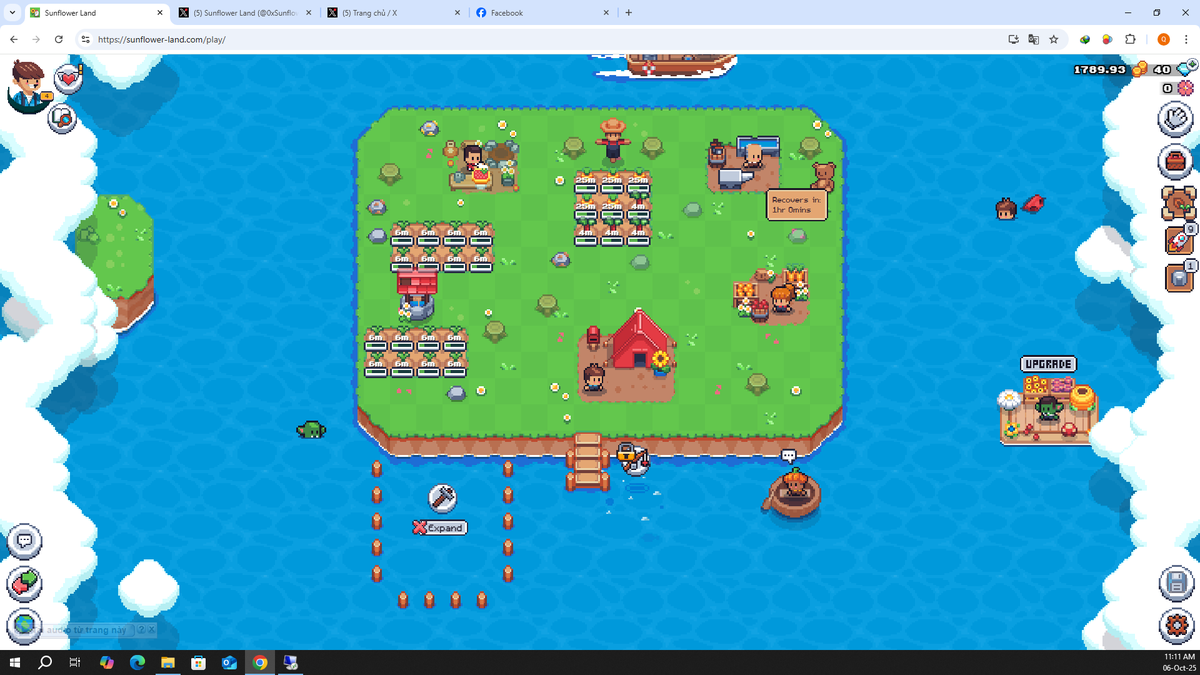This screenshot has width=1200, height=675.
Task: Select the Sunflower Land game tab
Action: (95, 13)
